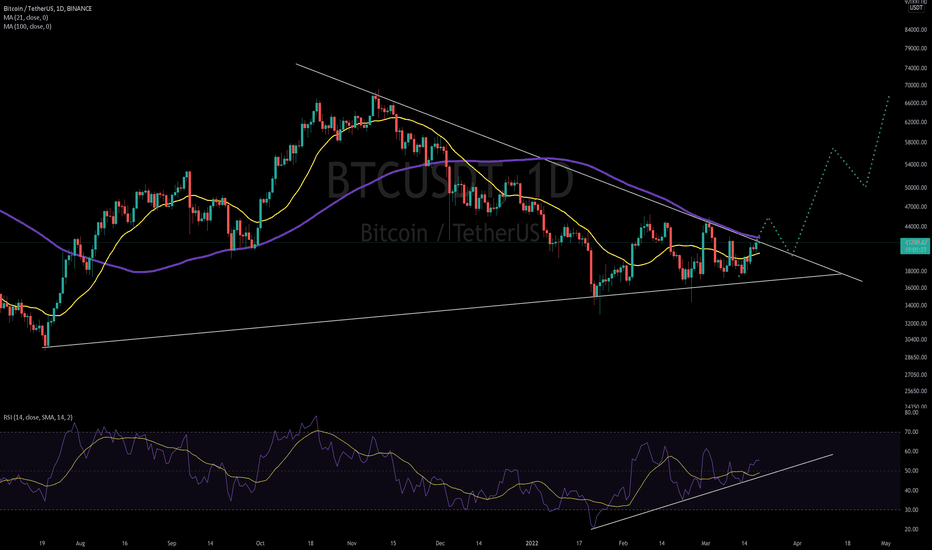Image resolution: width=932 pixels, height=550 pixels.
Task: Click the 25650.00 price axis label
Action: pos(915,391)
